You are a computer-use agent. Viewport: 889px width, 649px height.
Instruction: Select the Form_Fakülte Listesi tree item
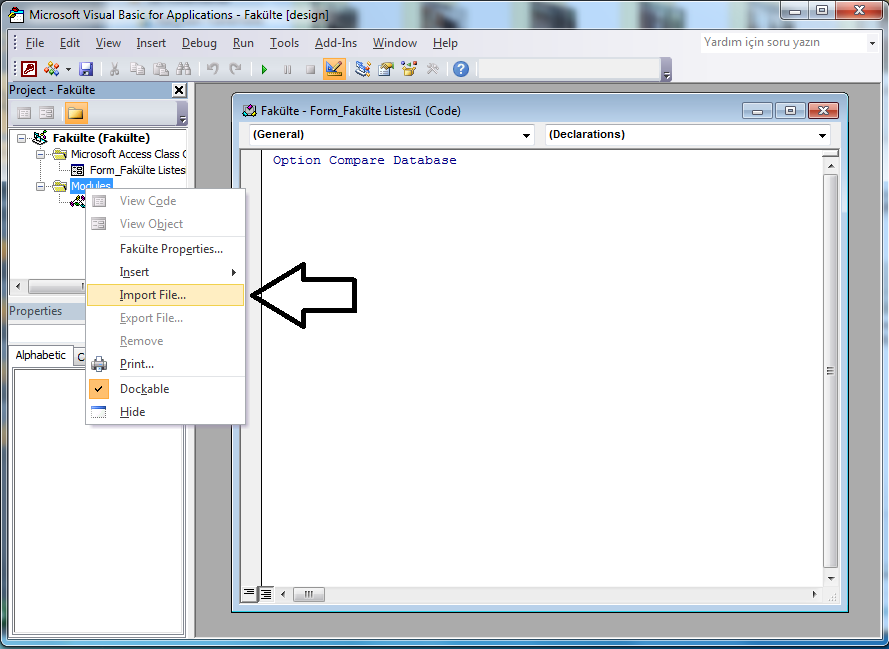tap(129, 170)
